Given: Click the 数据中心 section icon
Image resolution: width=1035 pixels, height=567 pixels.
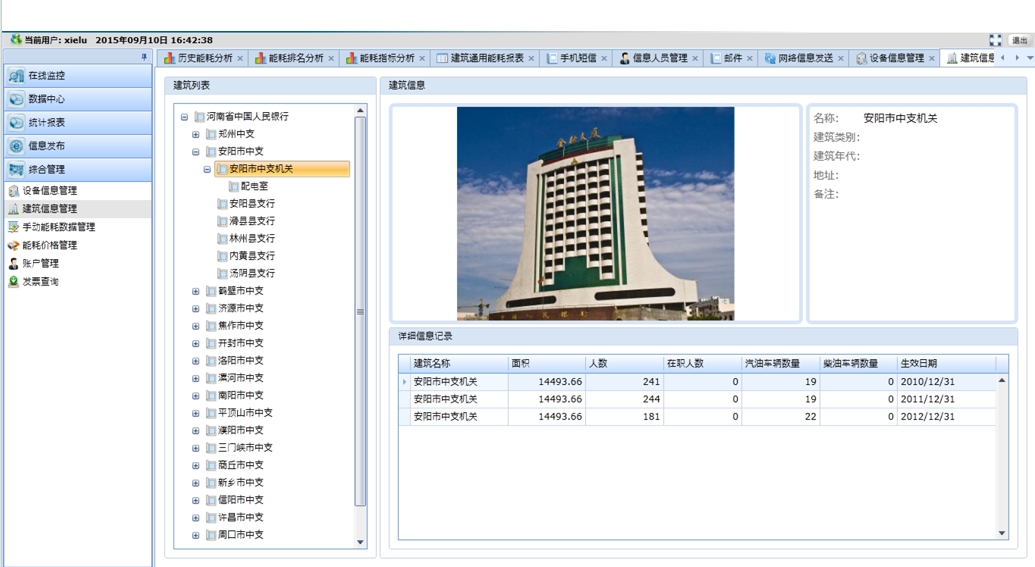Looking at the screenshot, I should [x=16, y=99].
